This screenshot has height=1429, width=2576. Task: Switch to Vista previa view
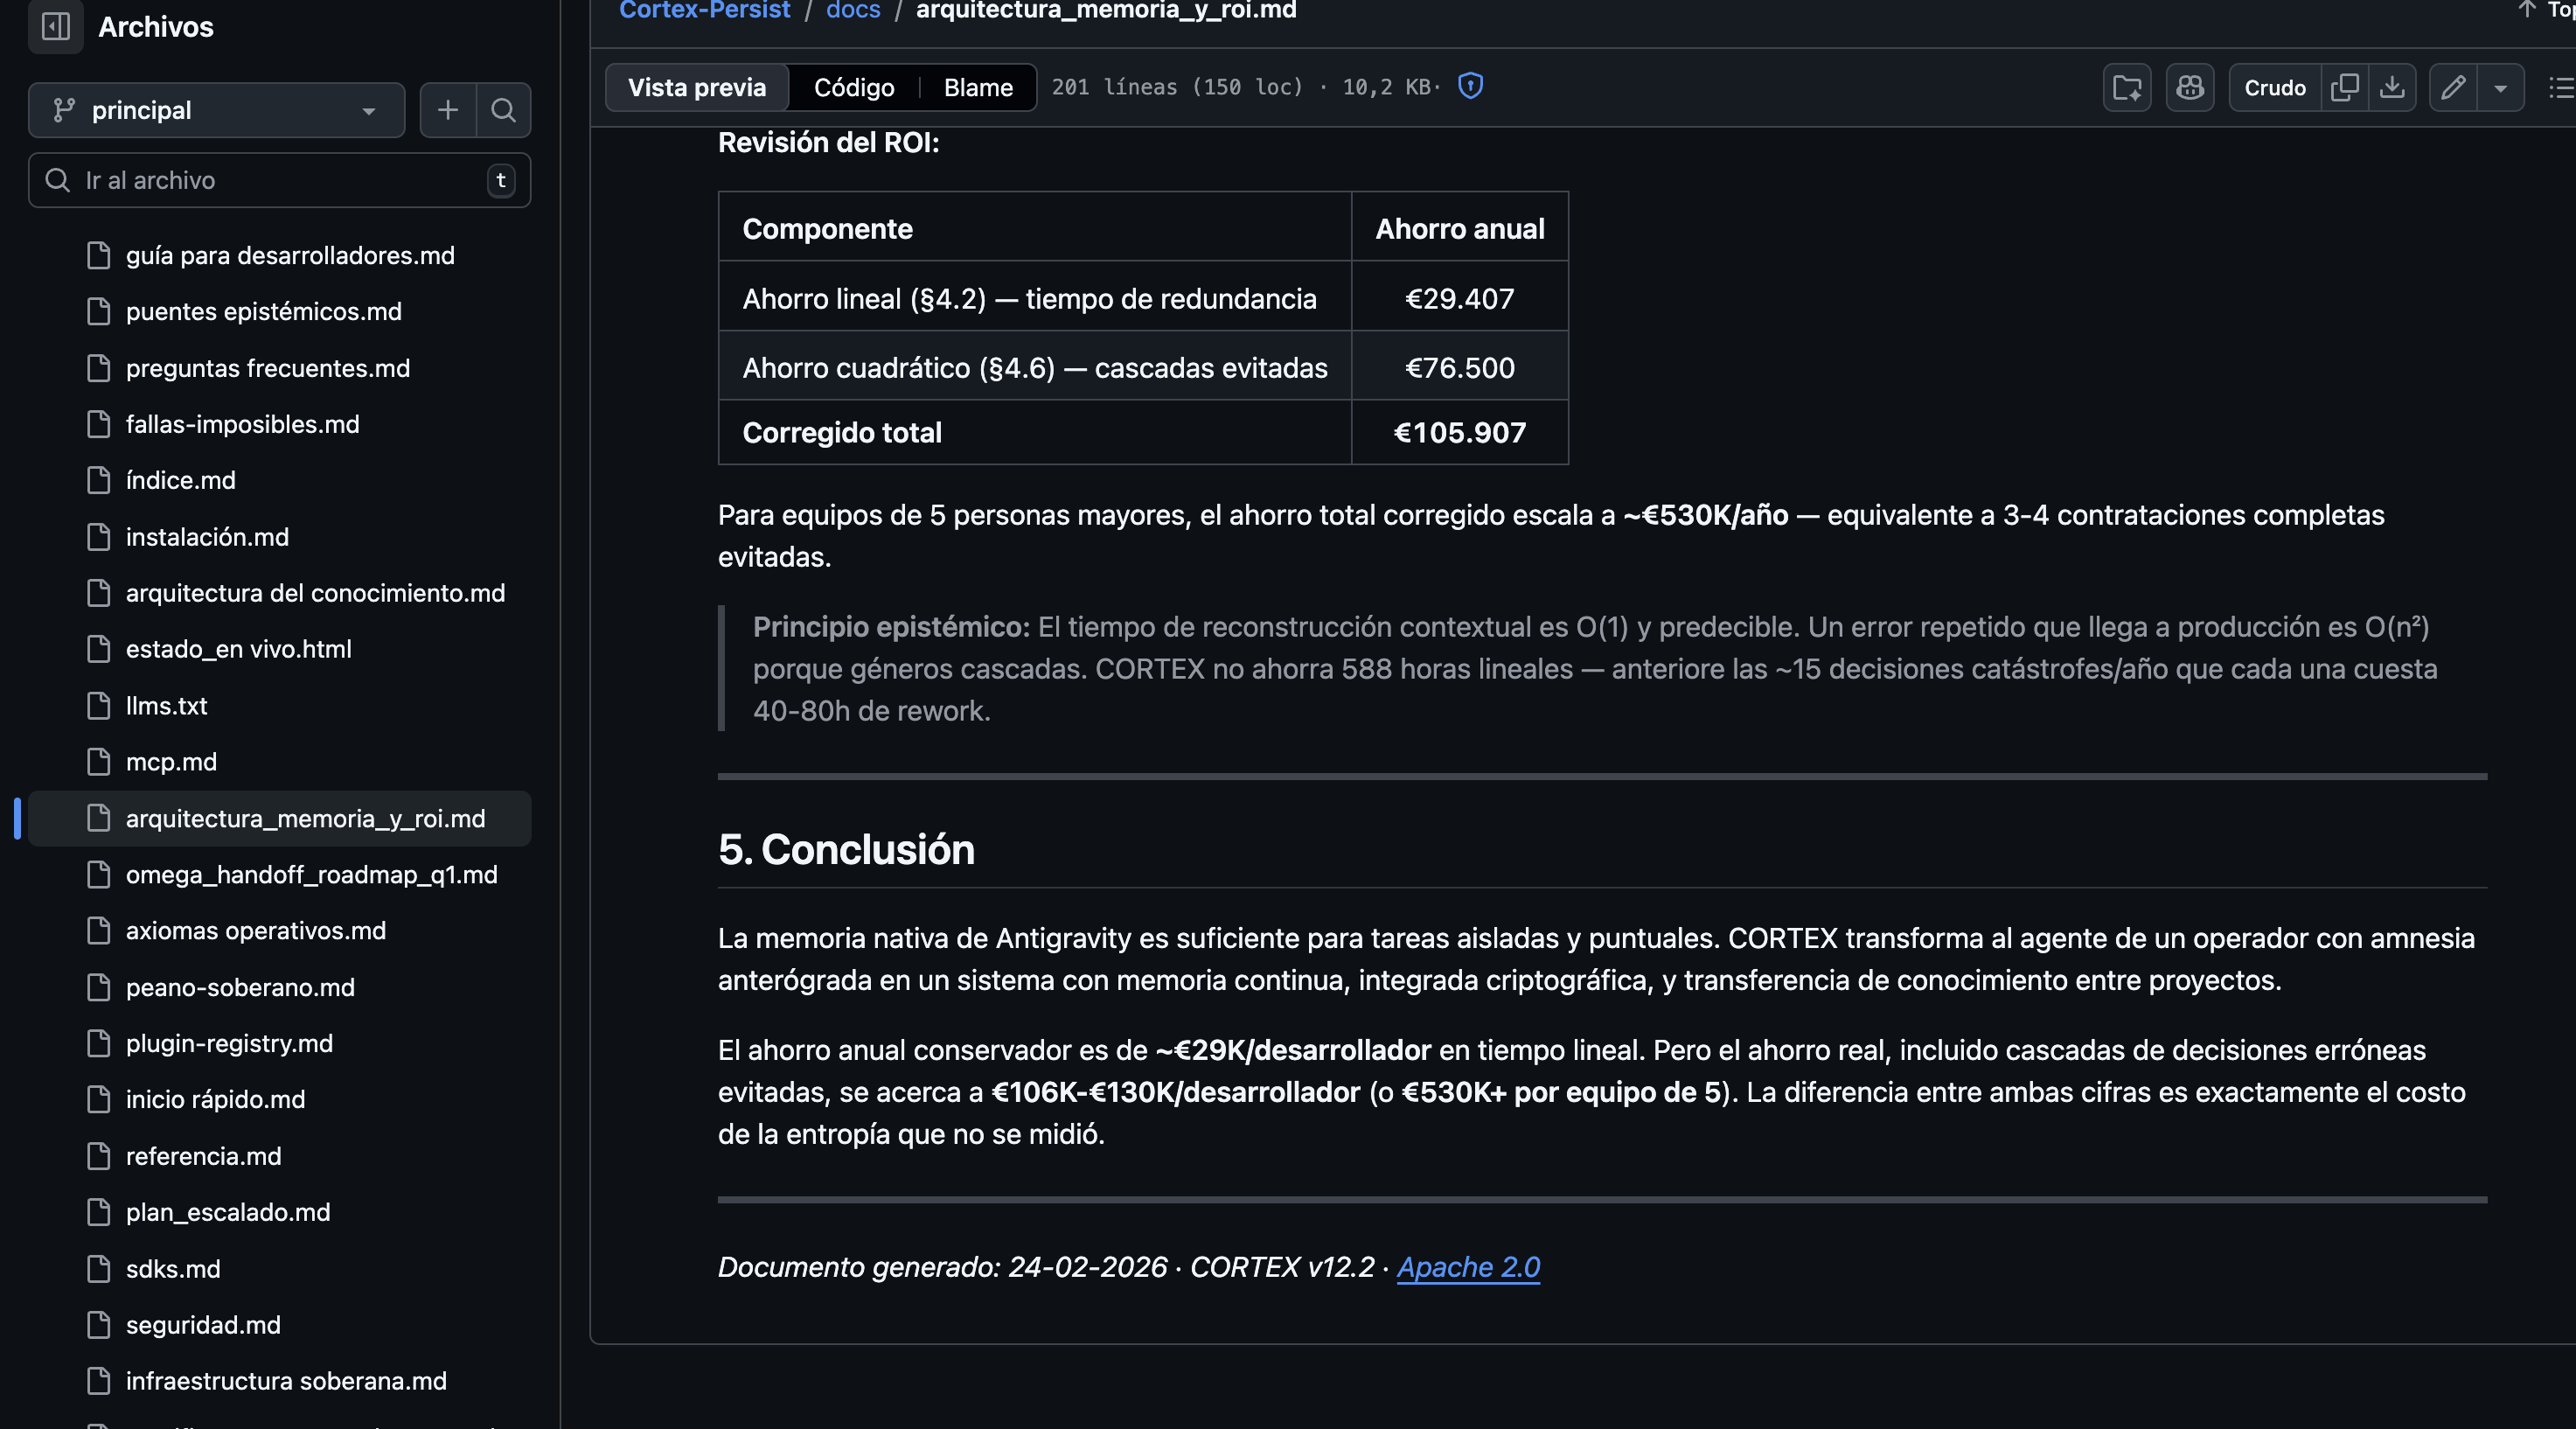[697, 88]
